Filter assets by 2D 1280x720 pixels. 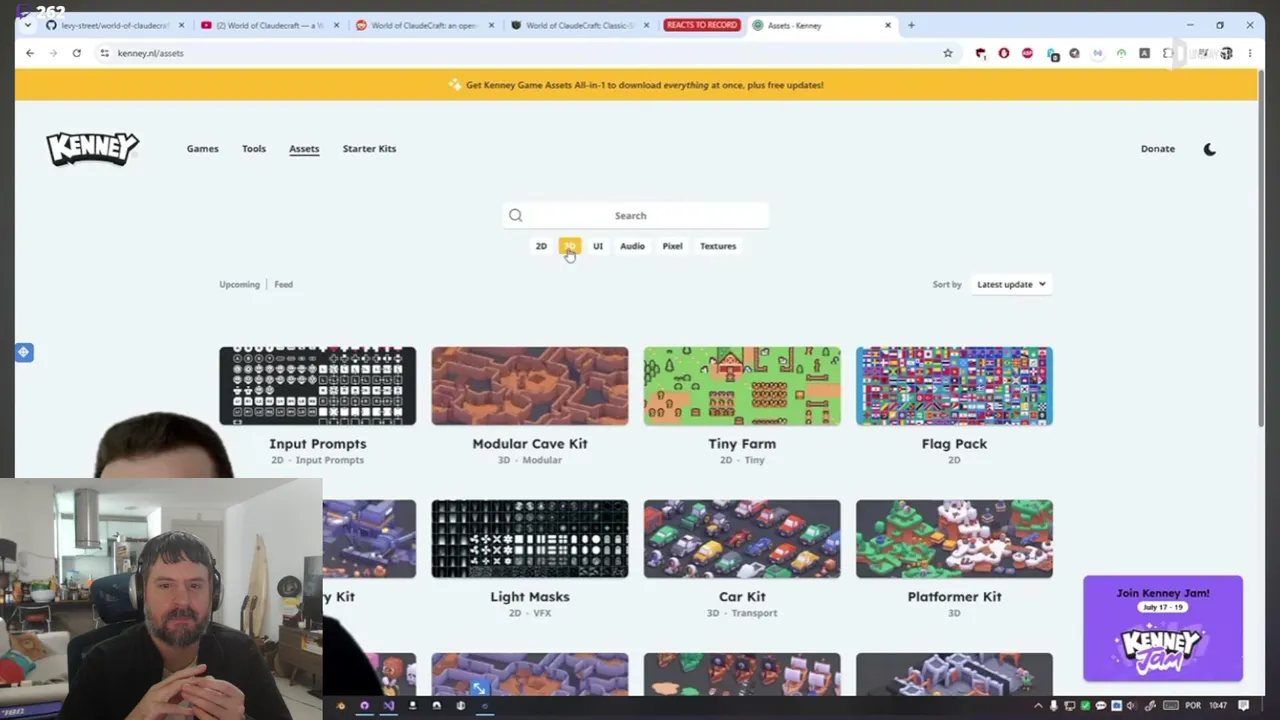[x=541, y=246]
